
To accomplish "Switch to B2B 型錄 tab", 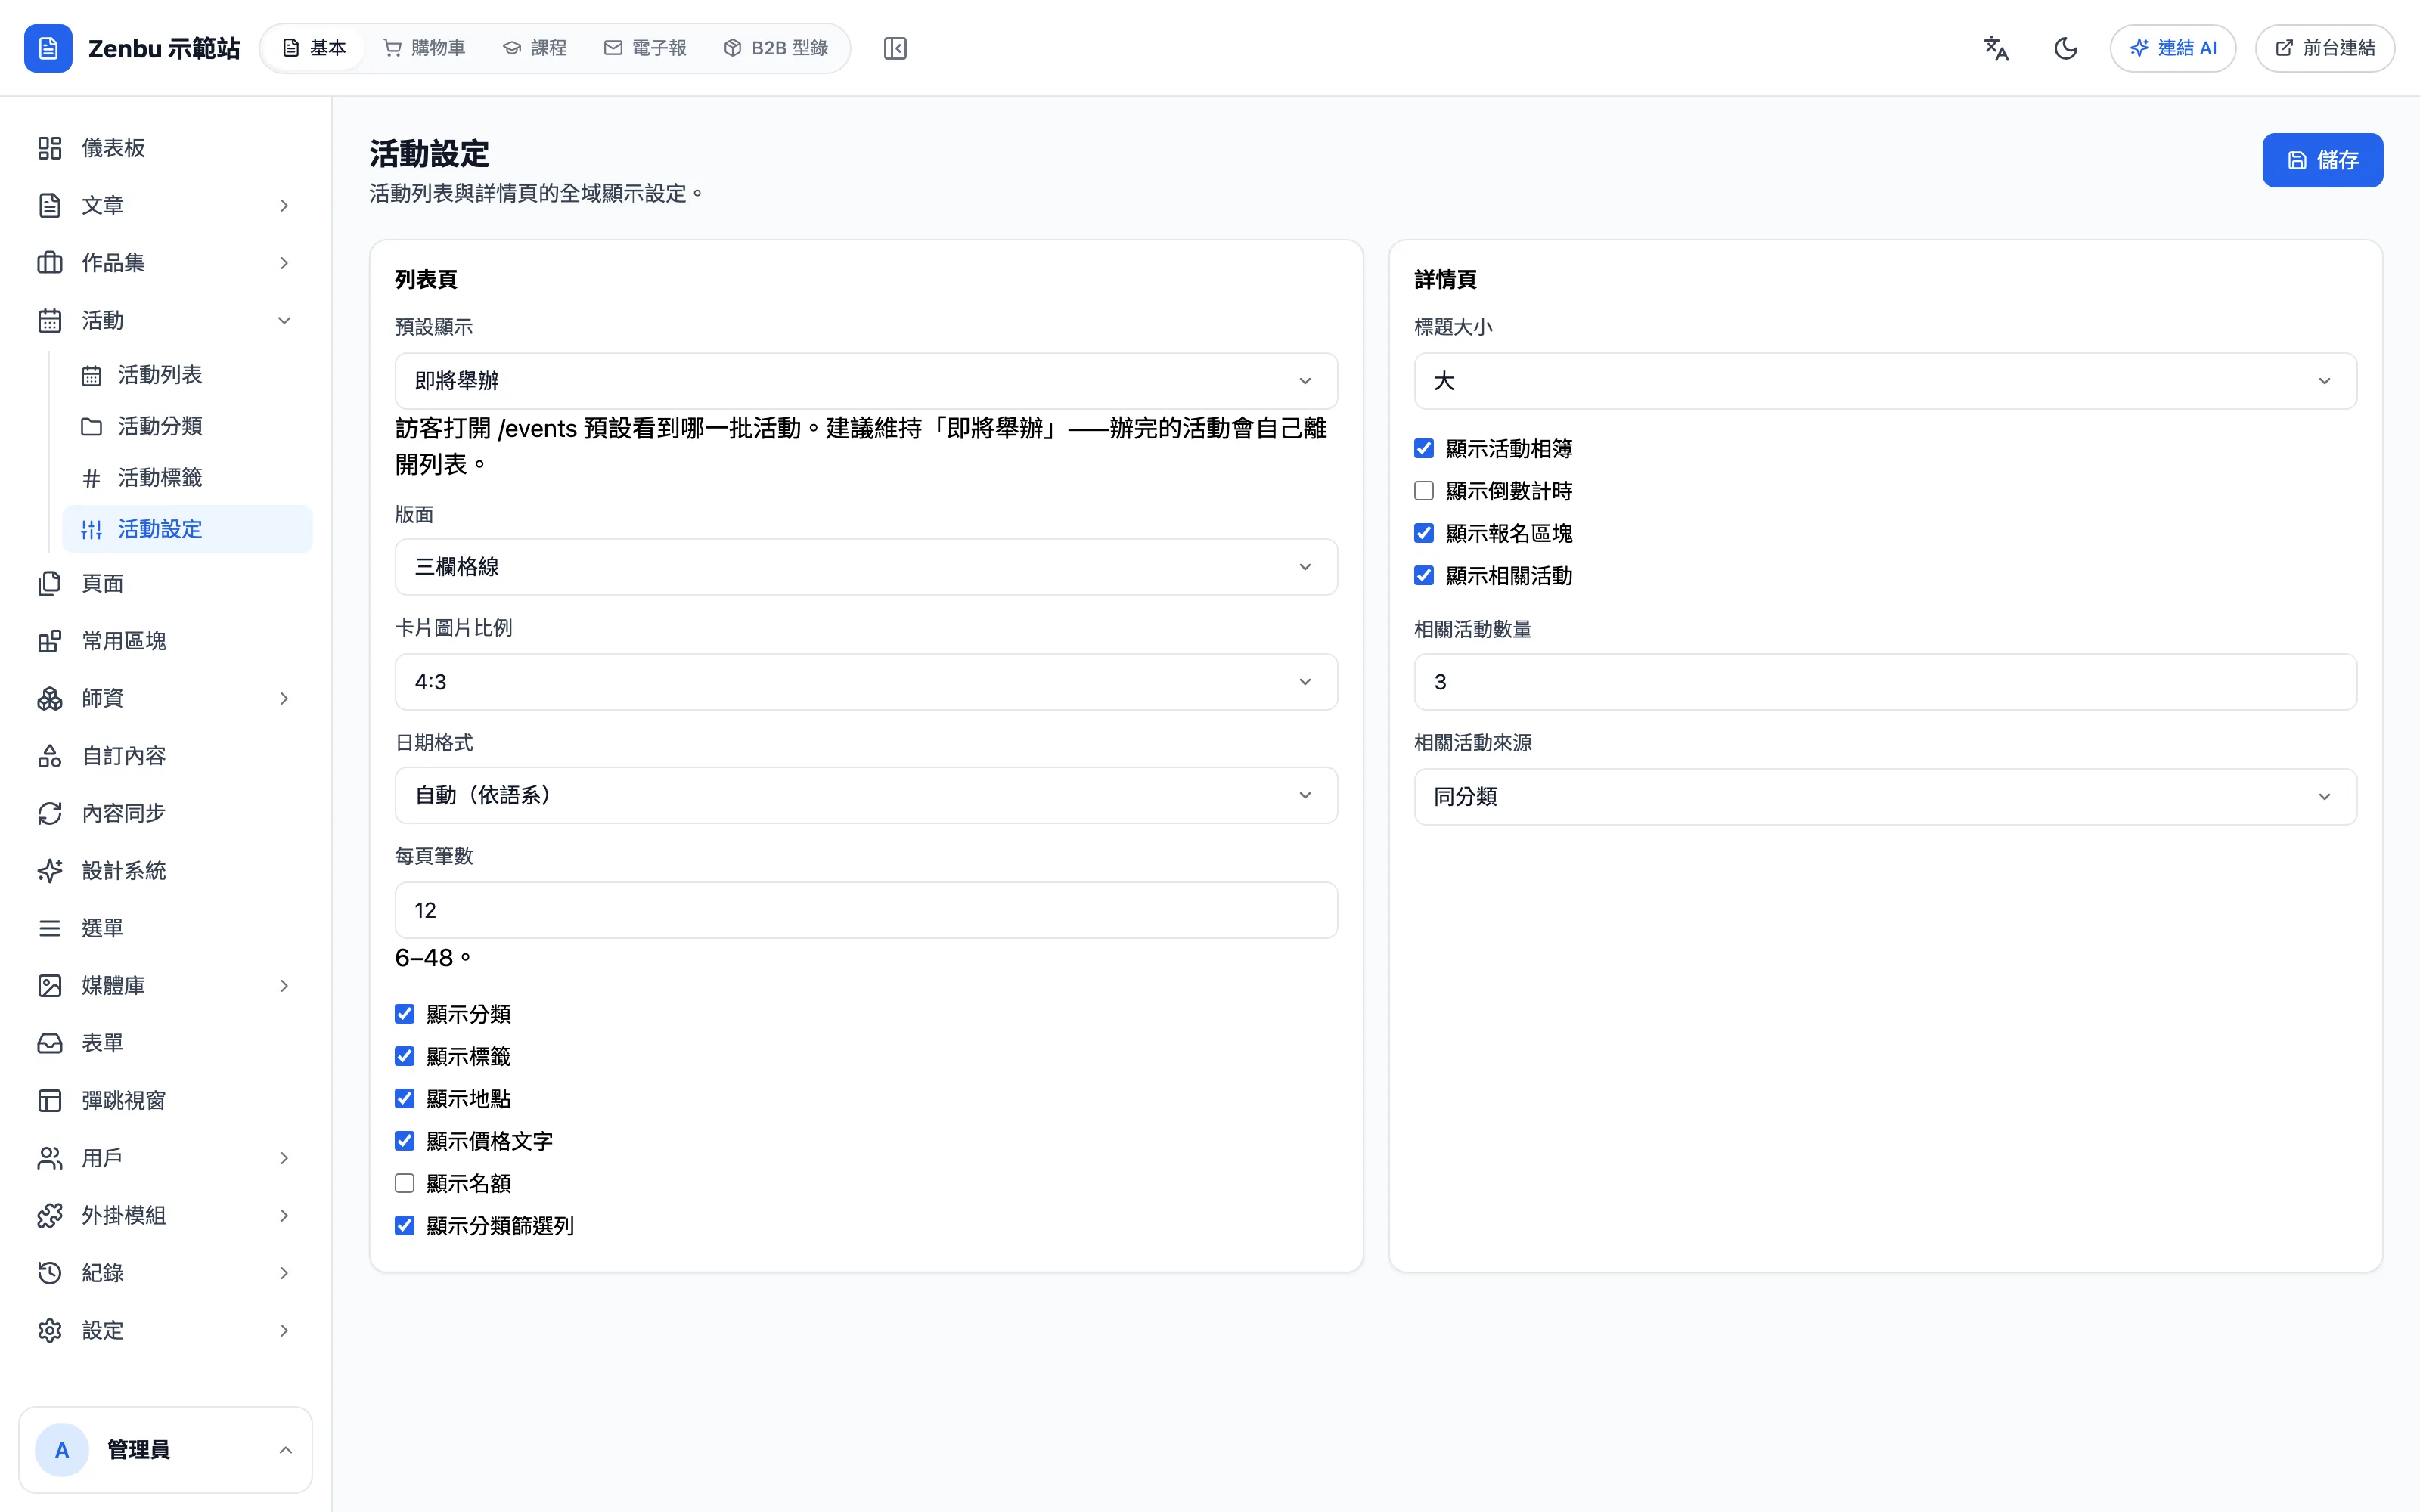I will [x=776, y=48].
